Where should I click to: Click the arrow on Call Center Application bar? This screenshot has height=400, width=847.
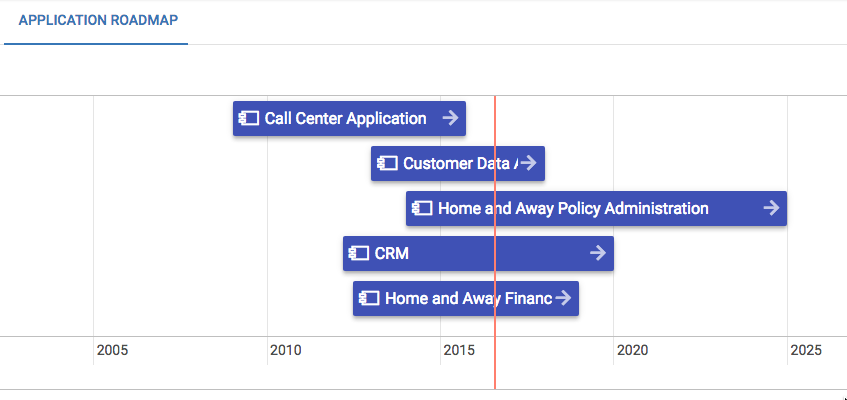pyautogui.click(x=450, y=118)
